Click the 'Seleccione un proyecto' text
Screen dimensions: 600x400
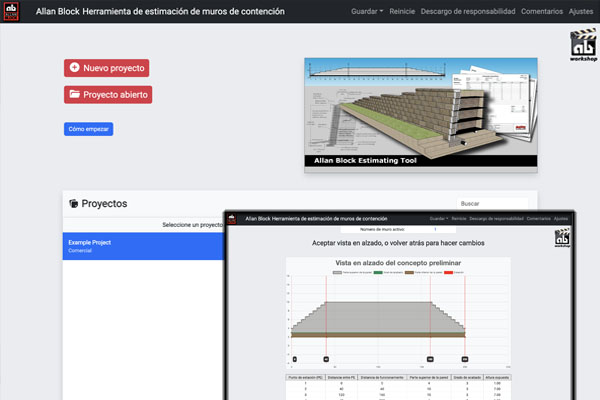(x=192, y=225)
